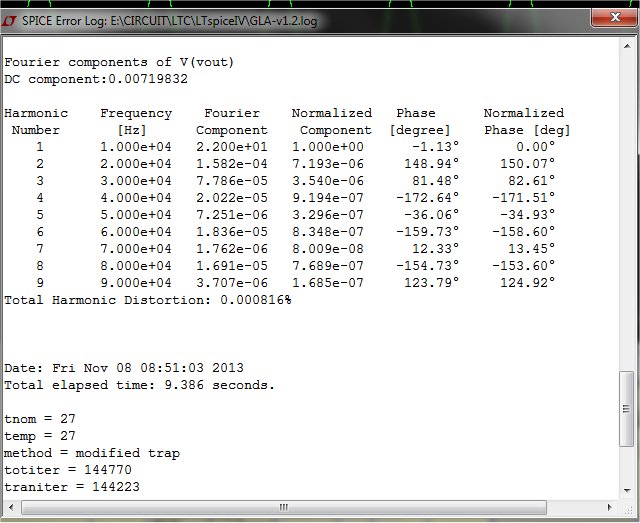This screenshot has height=523, width=640.
Task: Click the frequency value 6.000e+04
Action: pyautogui.click(x=136, y=232)
